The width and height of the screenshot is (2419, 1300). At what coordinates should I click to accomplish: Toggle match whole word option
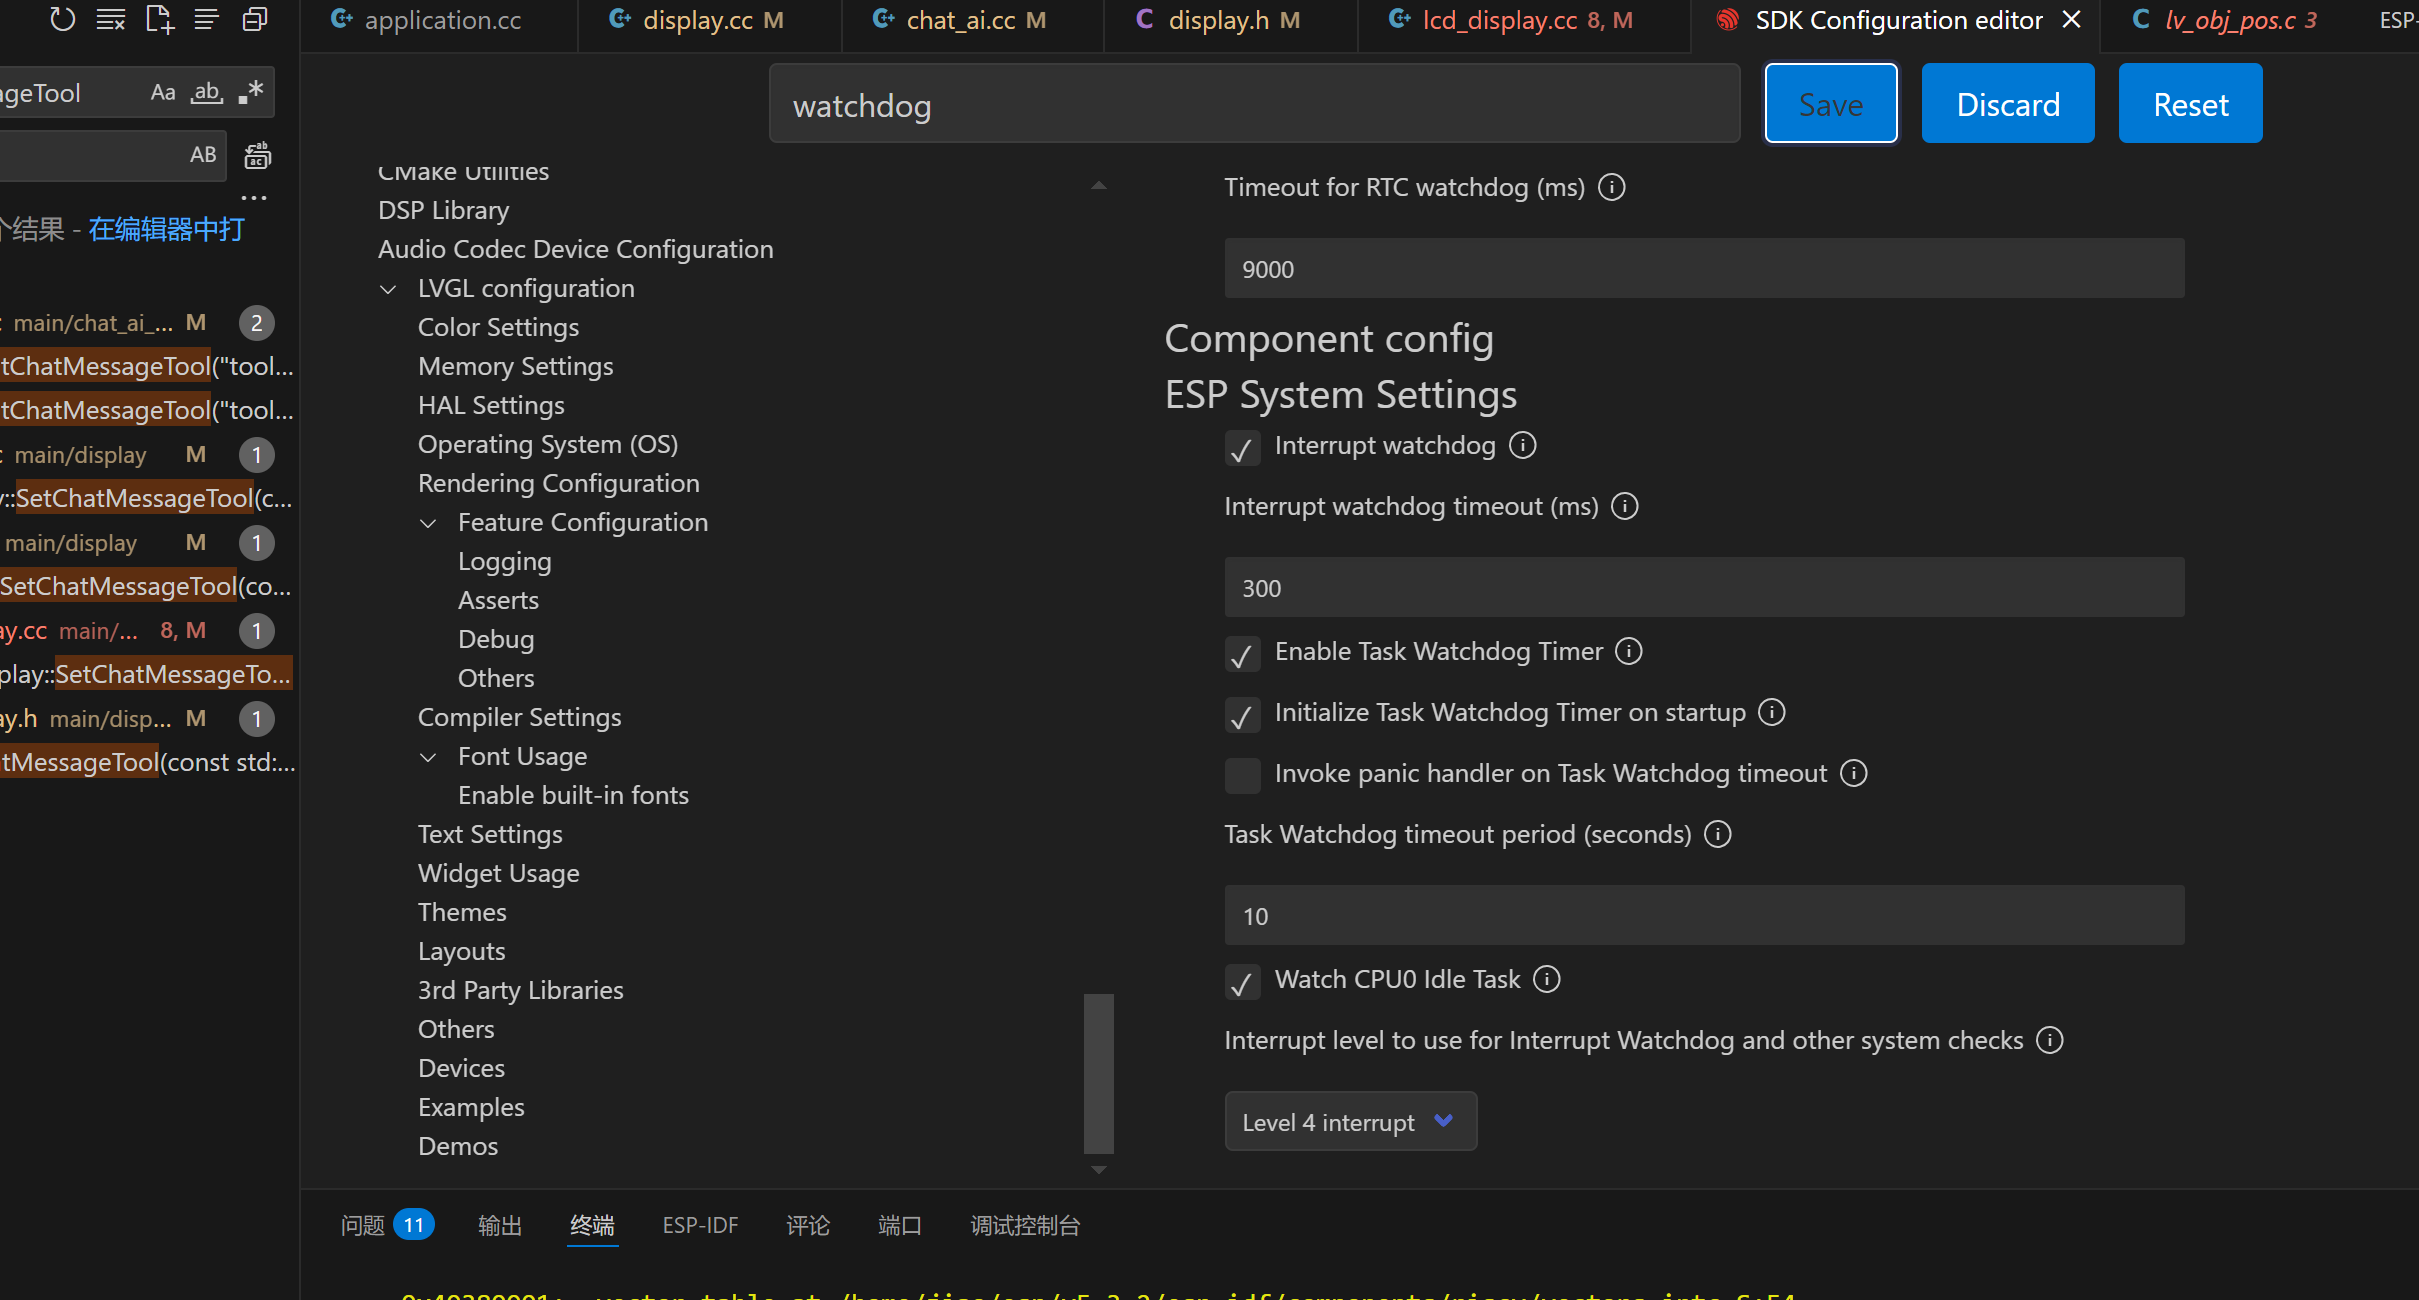coord(206,93)
